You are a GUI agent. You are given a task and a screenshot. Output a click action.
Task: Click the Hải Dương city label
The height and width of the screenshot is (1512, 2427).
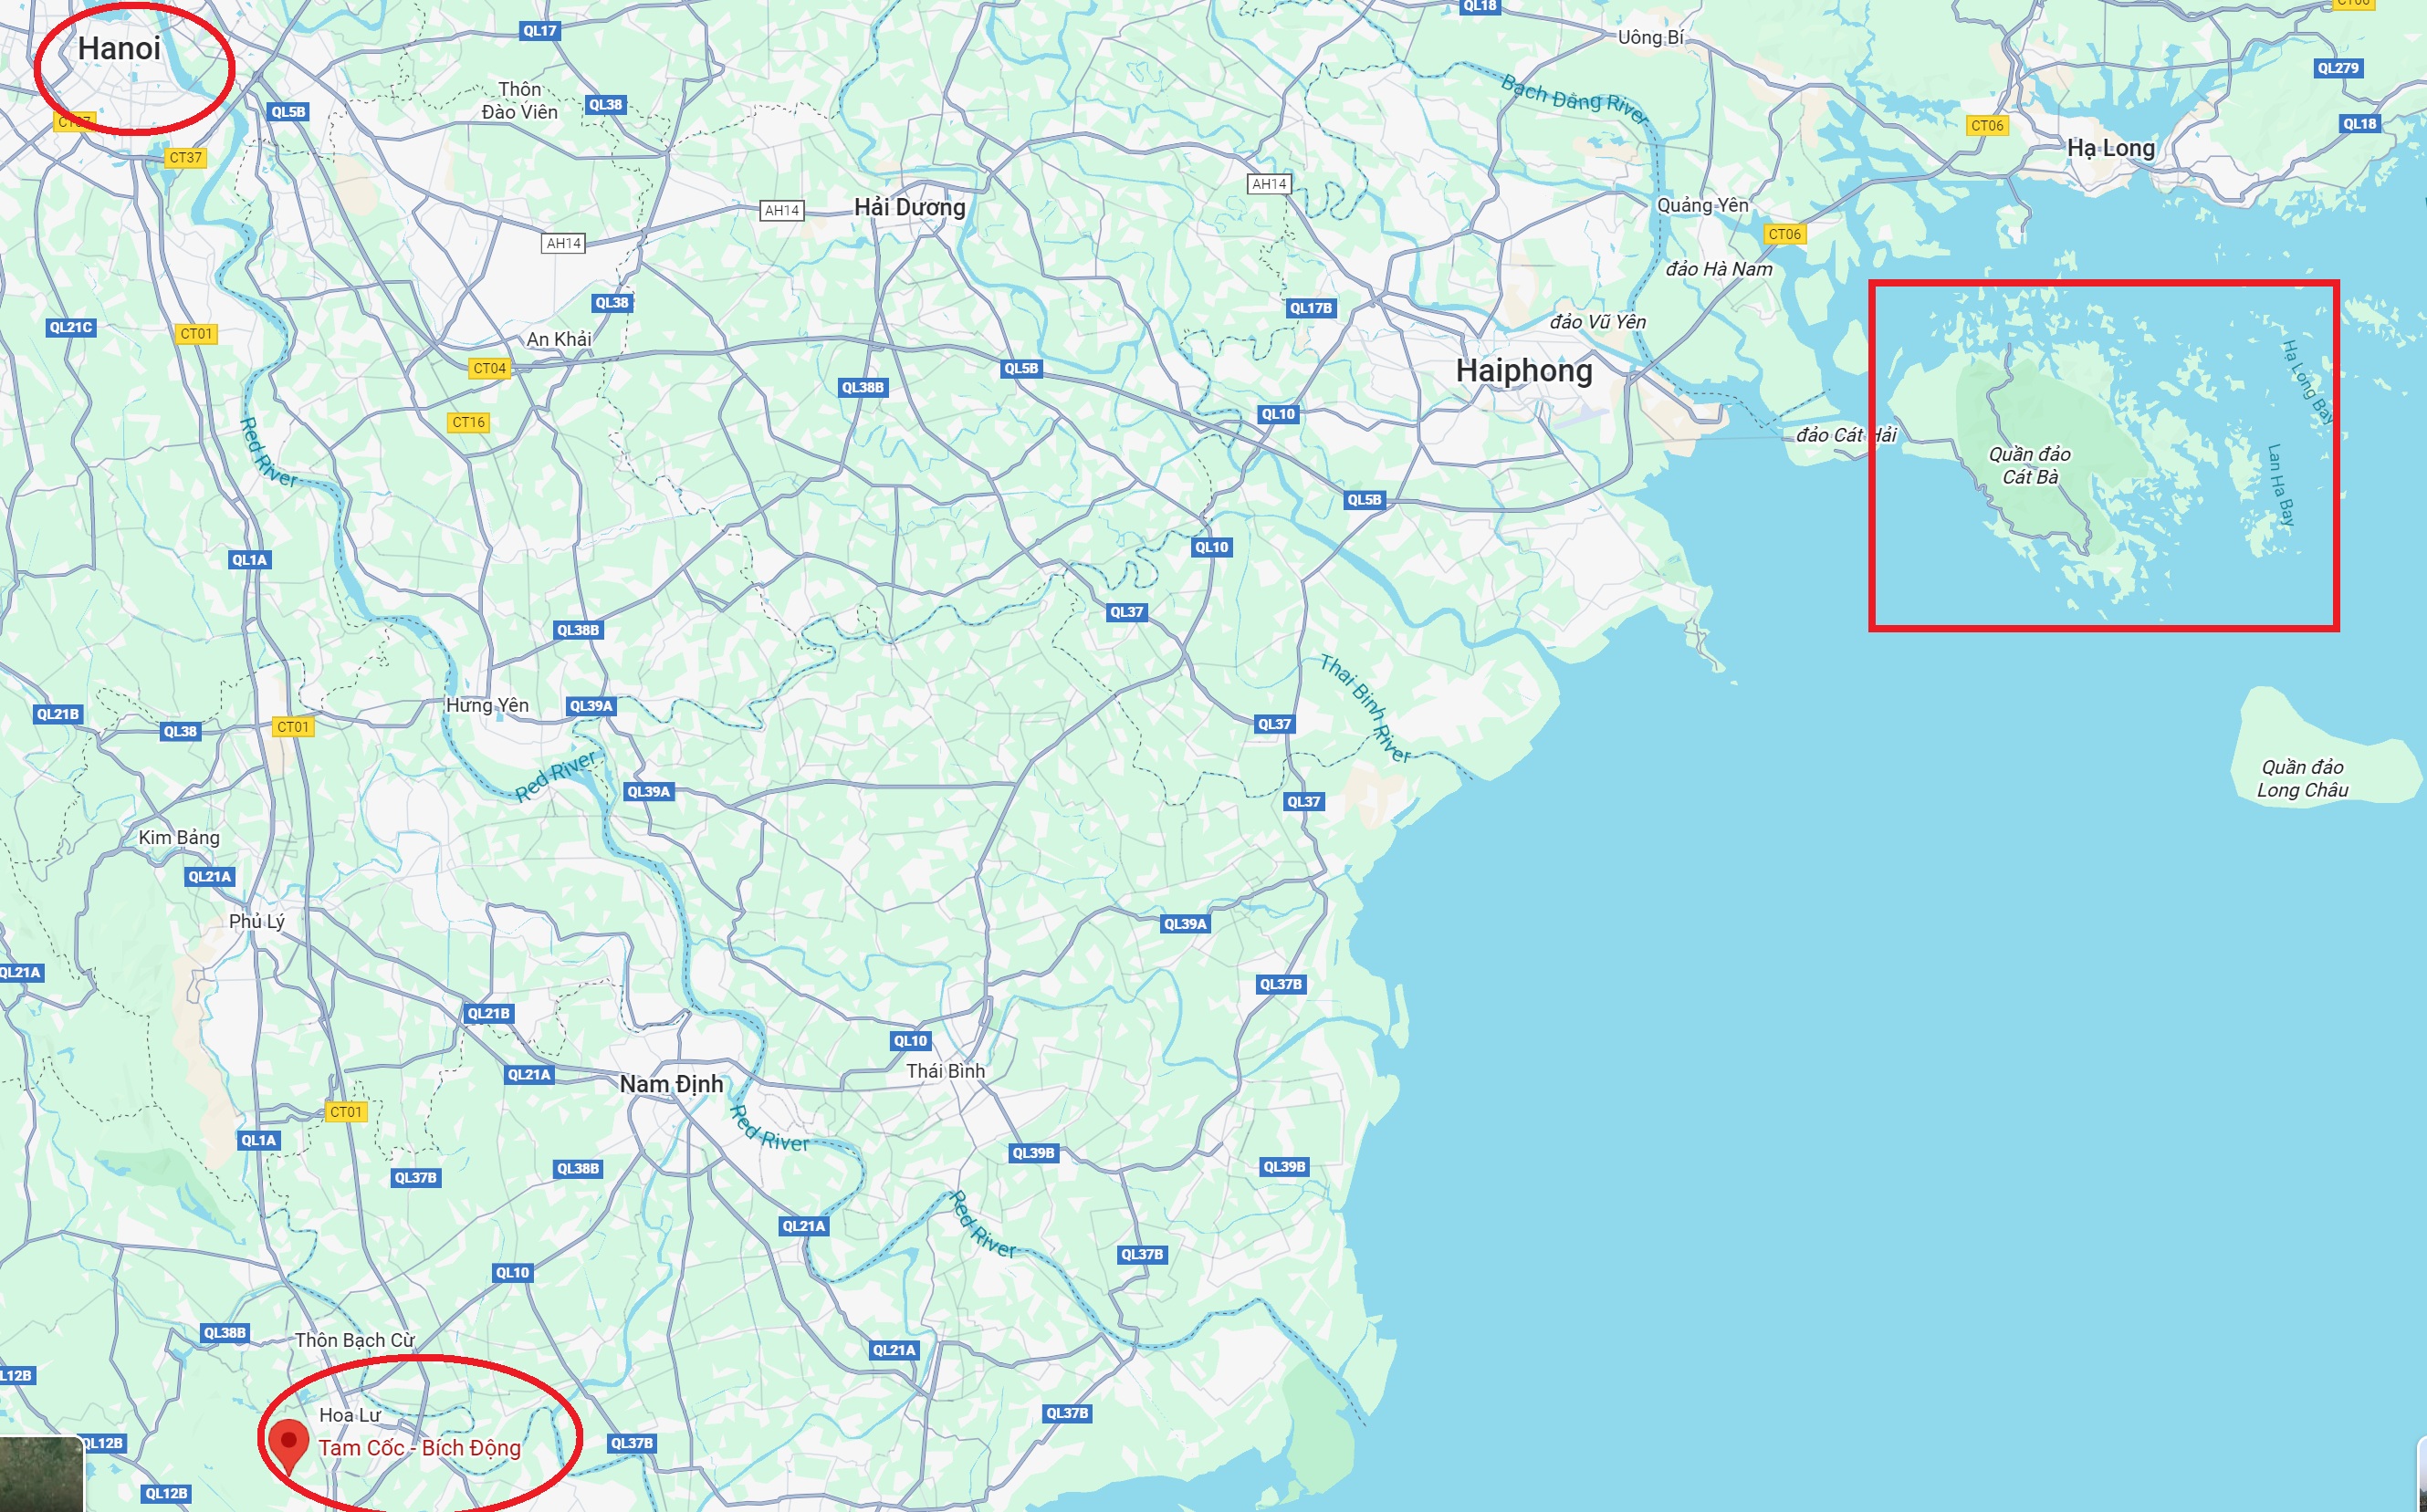pos(910,207)
